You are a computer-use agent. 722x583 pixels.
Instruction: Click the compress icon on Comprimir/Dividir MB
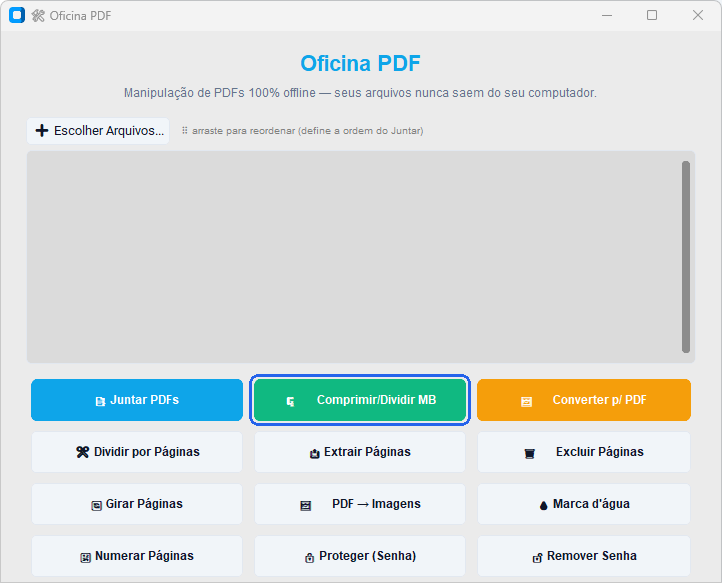[291, 402]
